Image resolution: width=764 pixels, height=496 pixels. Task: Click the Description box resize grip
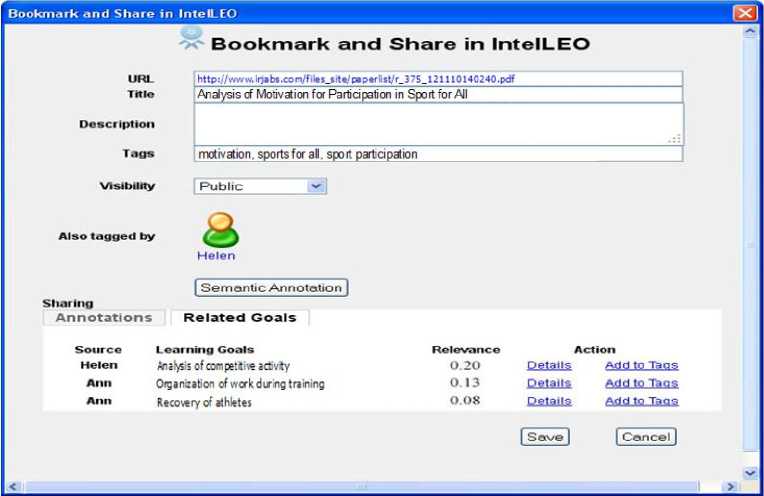[x=675, y=139]
